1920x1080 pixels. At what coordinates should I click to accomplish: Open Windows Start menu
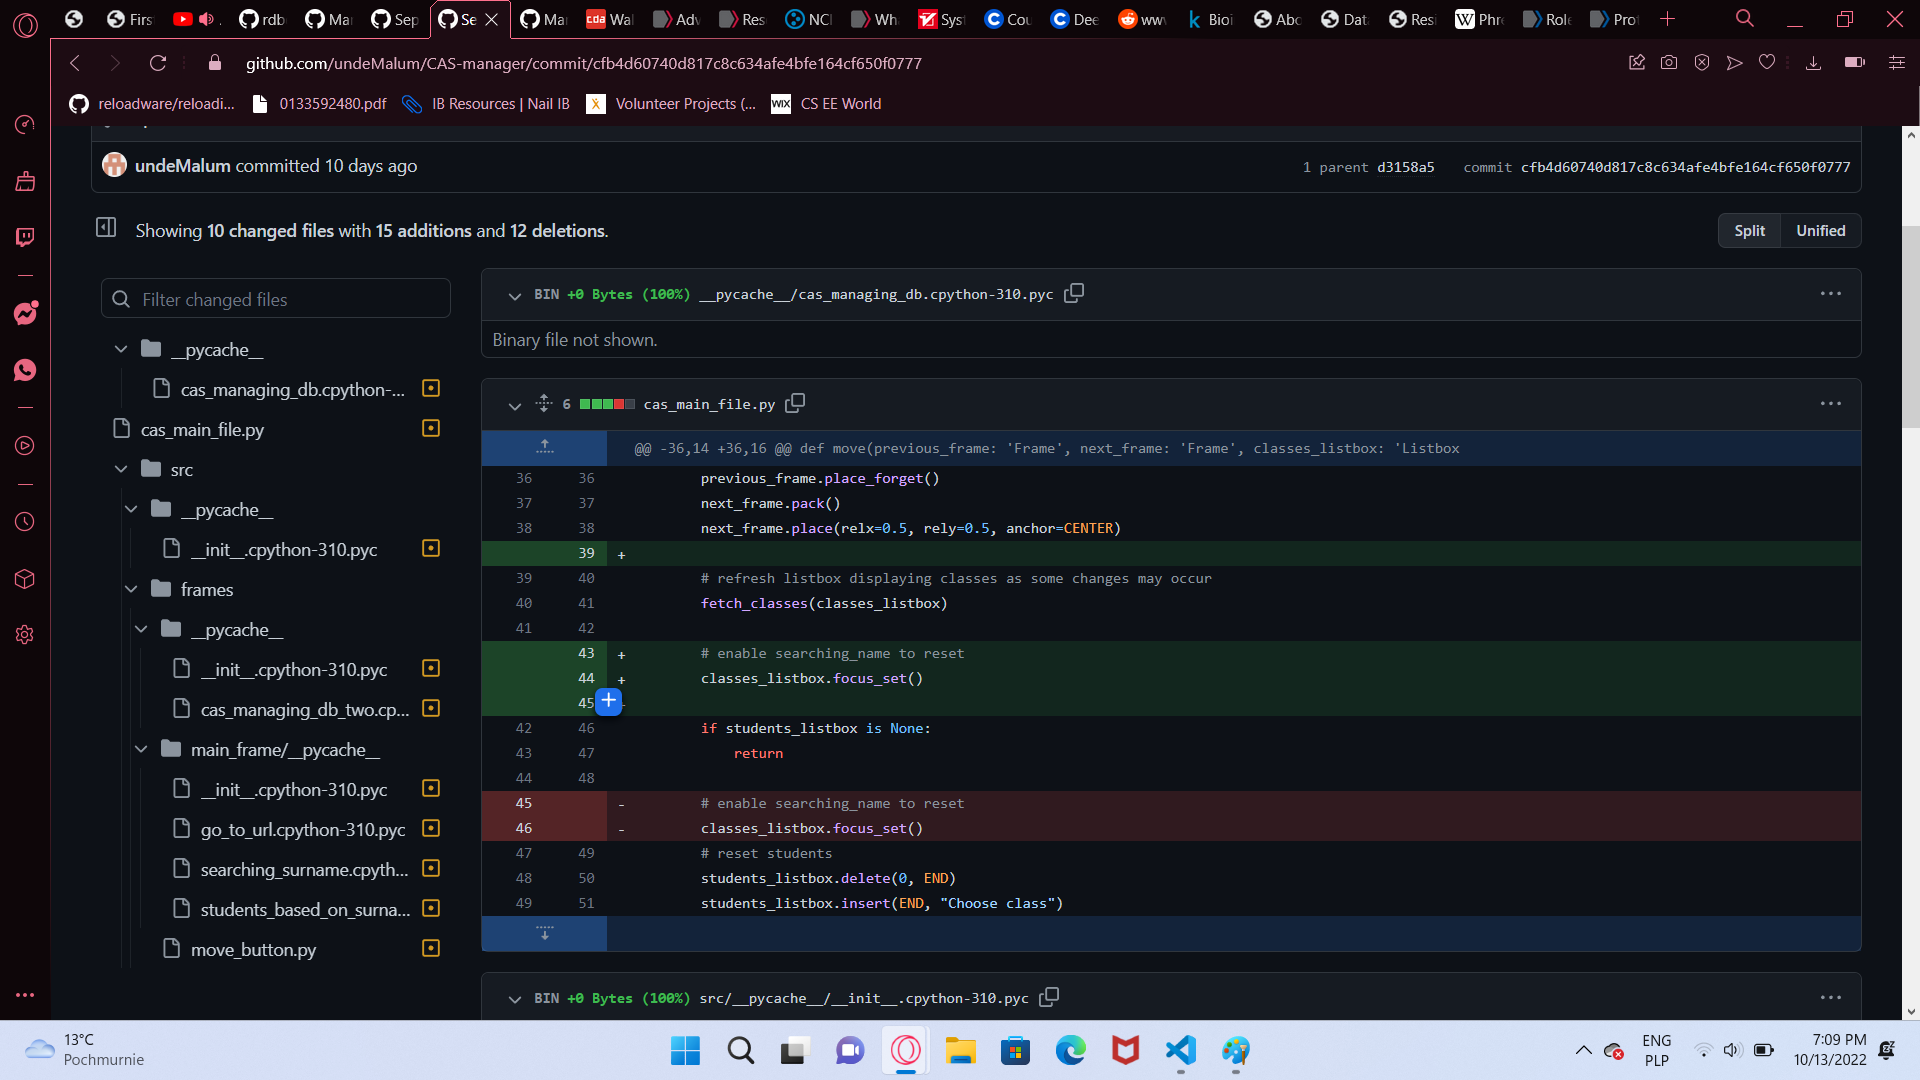[685, 1050]
